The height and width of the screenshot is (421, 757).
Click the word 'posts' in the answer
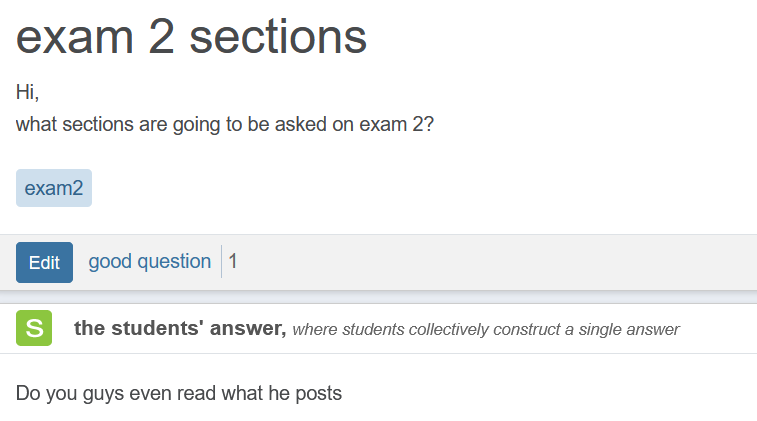[x=319, y=393]
